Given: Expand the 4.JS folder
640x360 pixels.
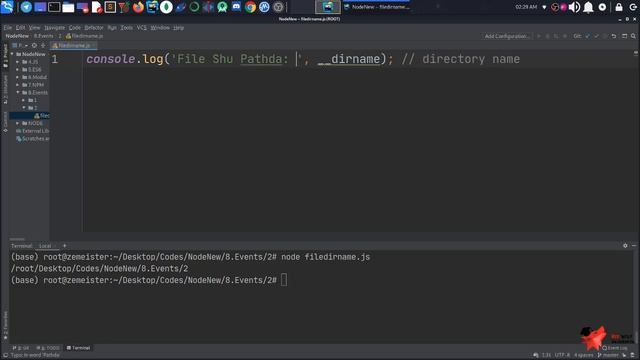Looking at the screenshot, I should tap(18, 62).
